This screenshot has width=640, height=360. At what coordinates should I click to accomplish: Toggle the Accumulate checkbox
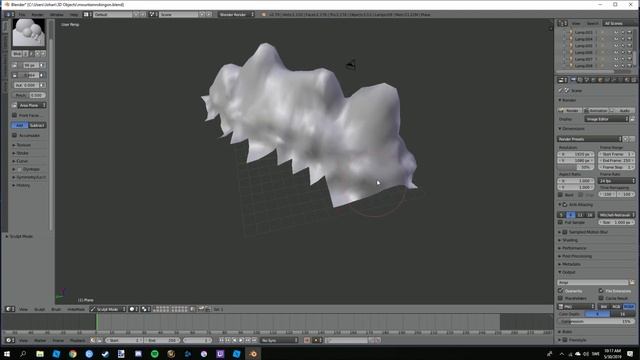coord(15,135)
